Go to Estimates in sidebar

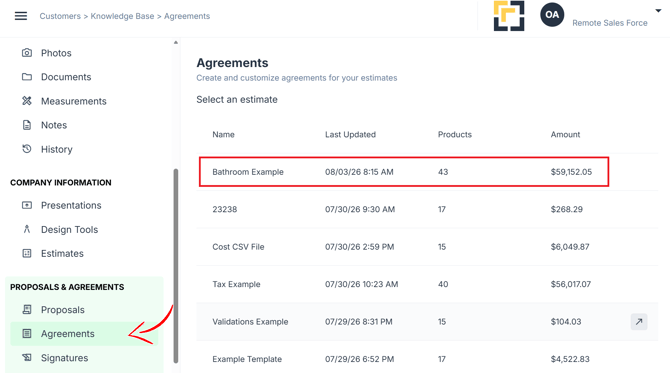coord(62,253)
